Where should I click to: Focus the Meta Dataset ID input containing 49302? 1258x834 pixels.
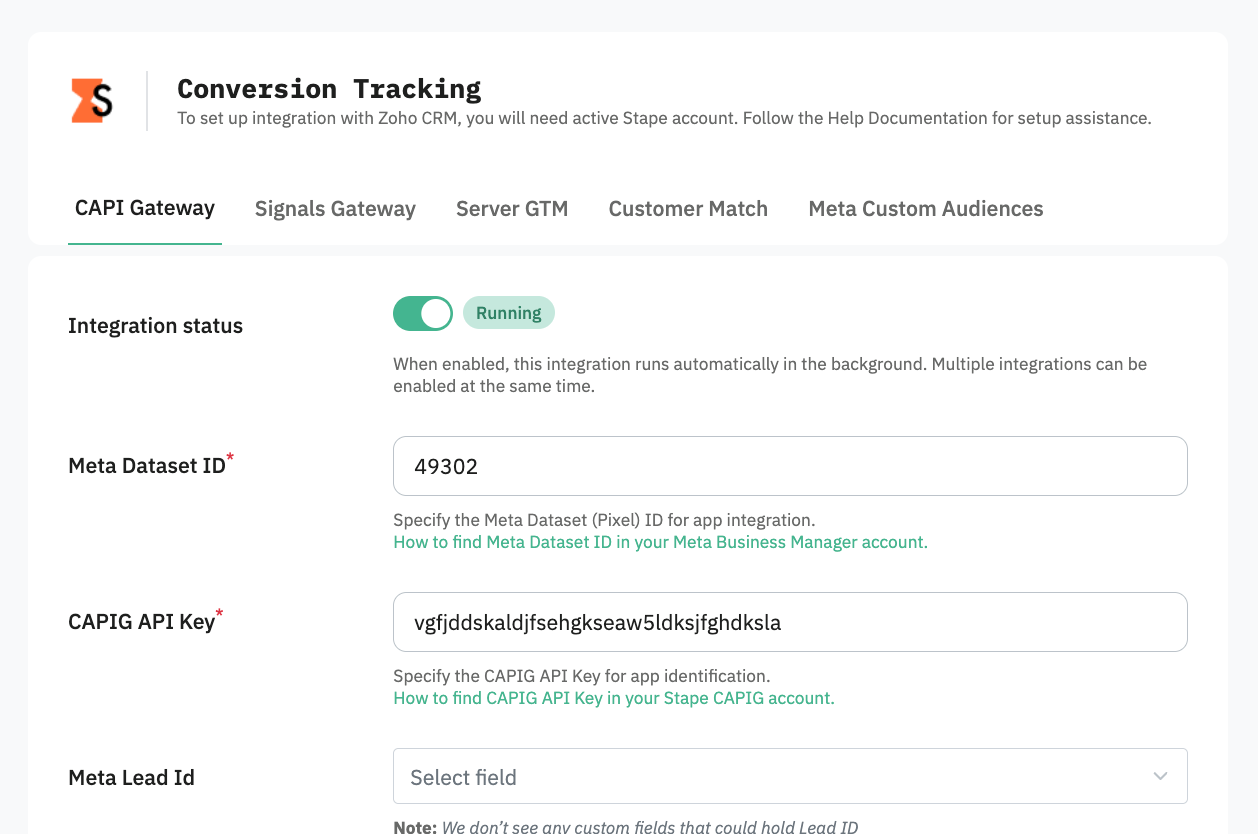click(x=790, y=466)
